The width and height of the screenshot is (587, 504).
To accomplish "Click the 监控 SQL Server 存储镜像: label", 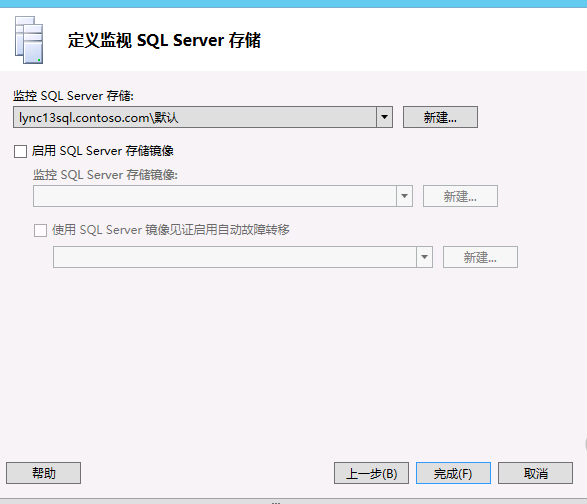I will pyautogui.click(x=105, y=175).
